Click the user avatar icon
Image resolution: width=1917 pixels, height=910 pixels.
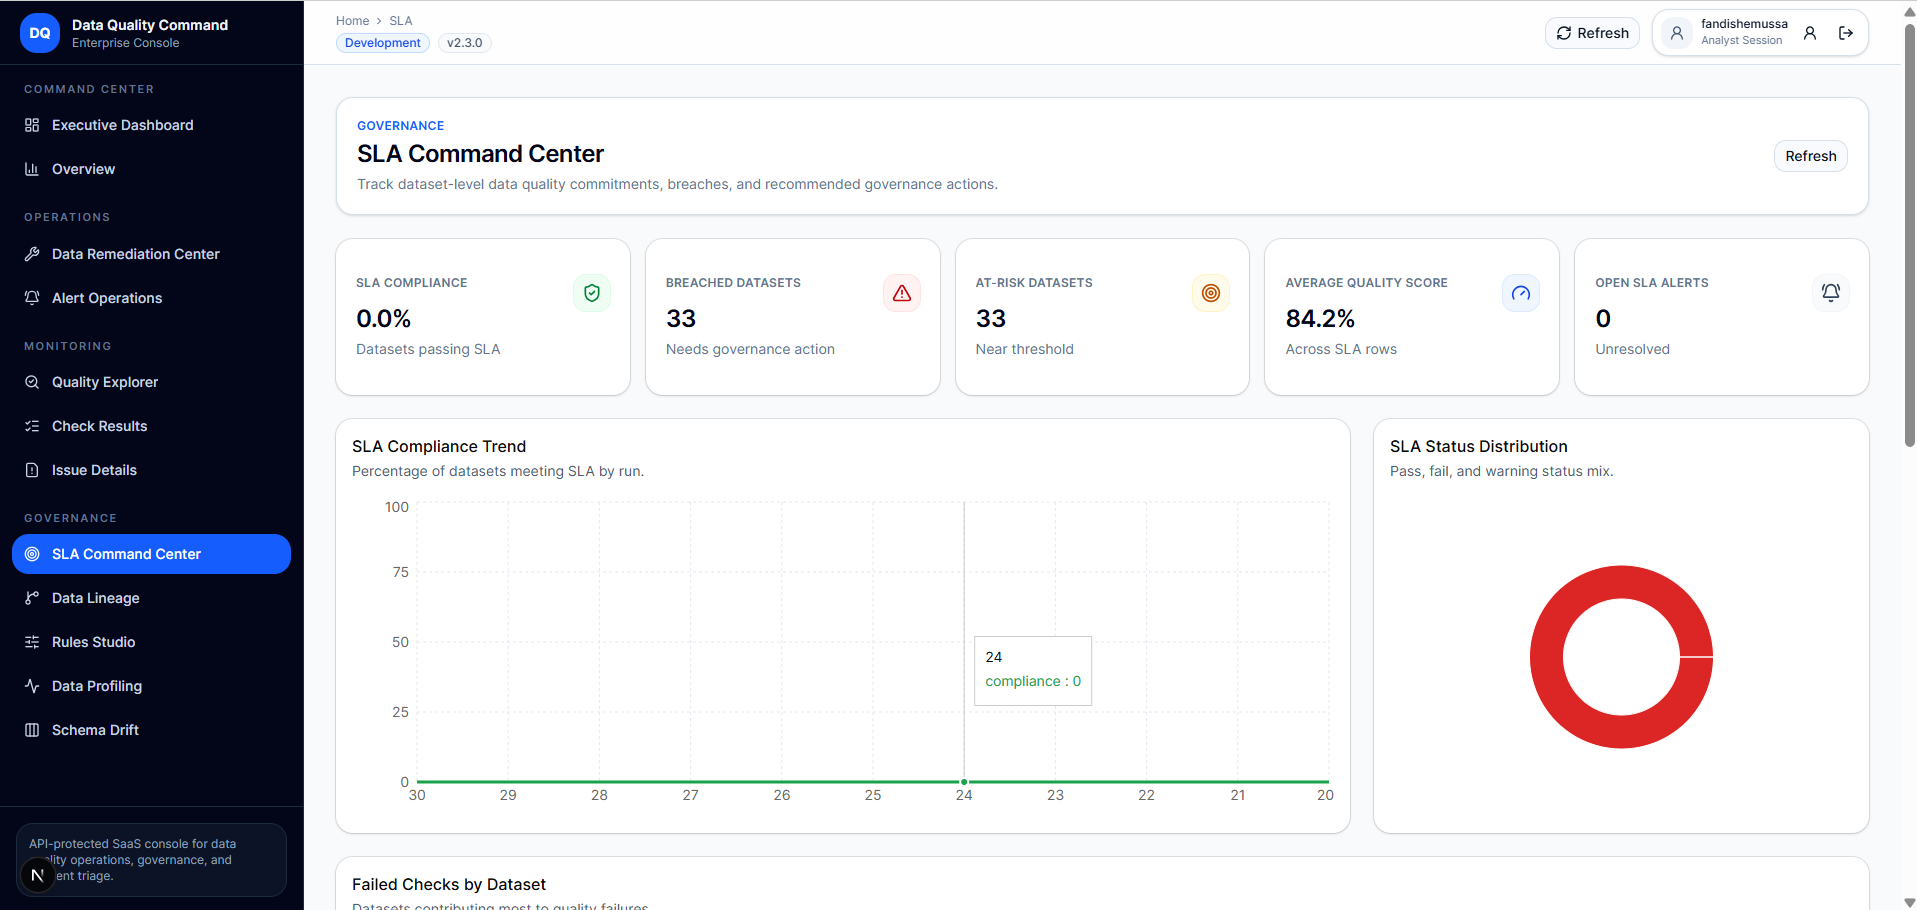coord(1677,33)
